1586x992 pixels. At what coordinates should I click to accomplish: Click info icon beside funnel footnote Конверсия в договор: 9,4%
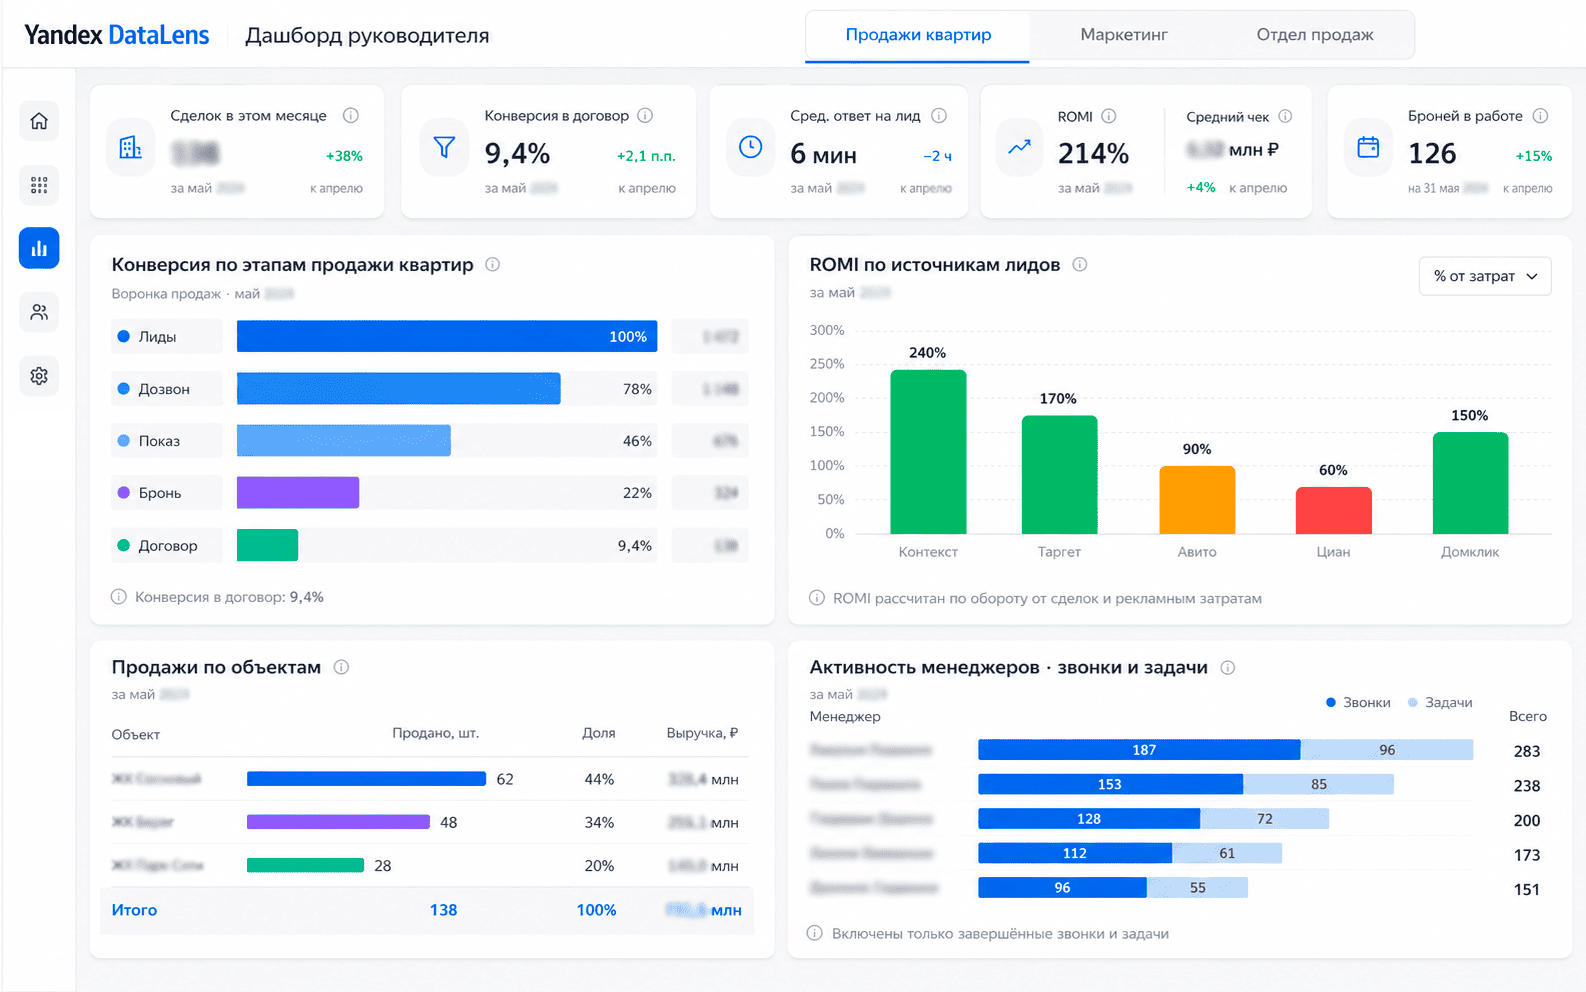click(119, 597)
